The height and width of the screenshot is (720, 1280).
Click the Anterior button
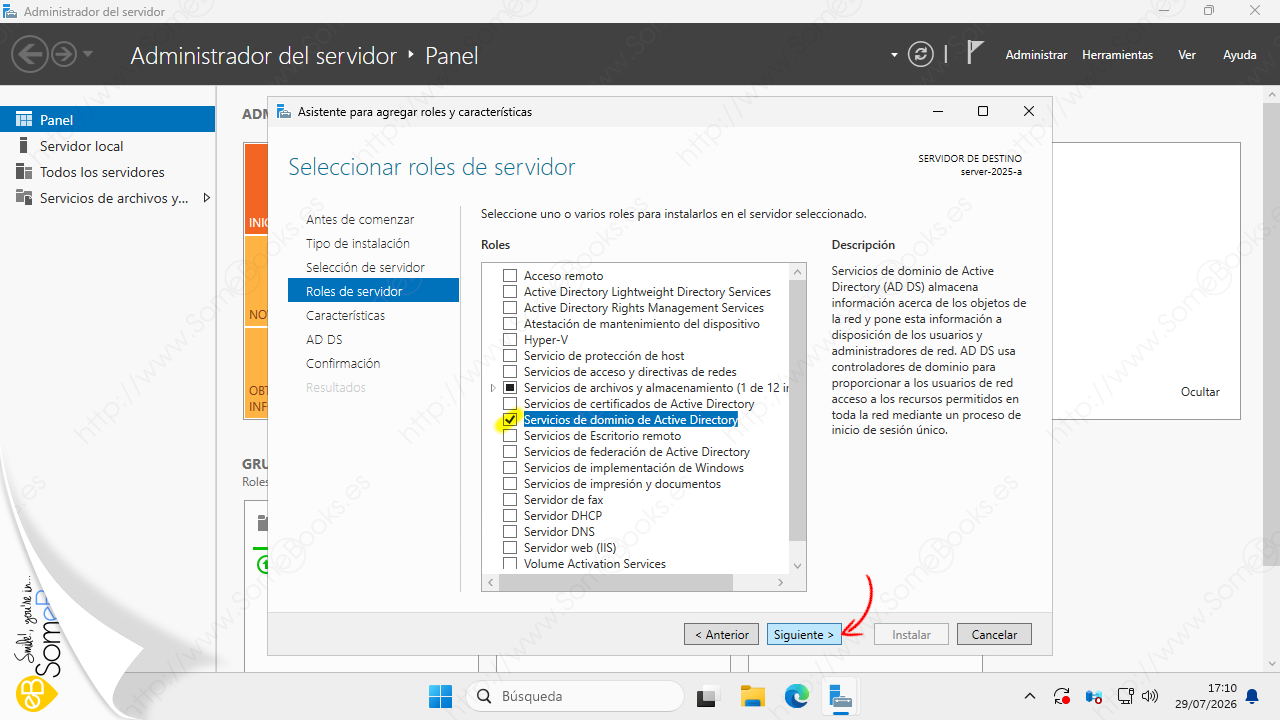[721, 634]
